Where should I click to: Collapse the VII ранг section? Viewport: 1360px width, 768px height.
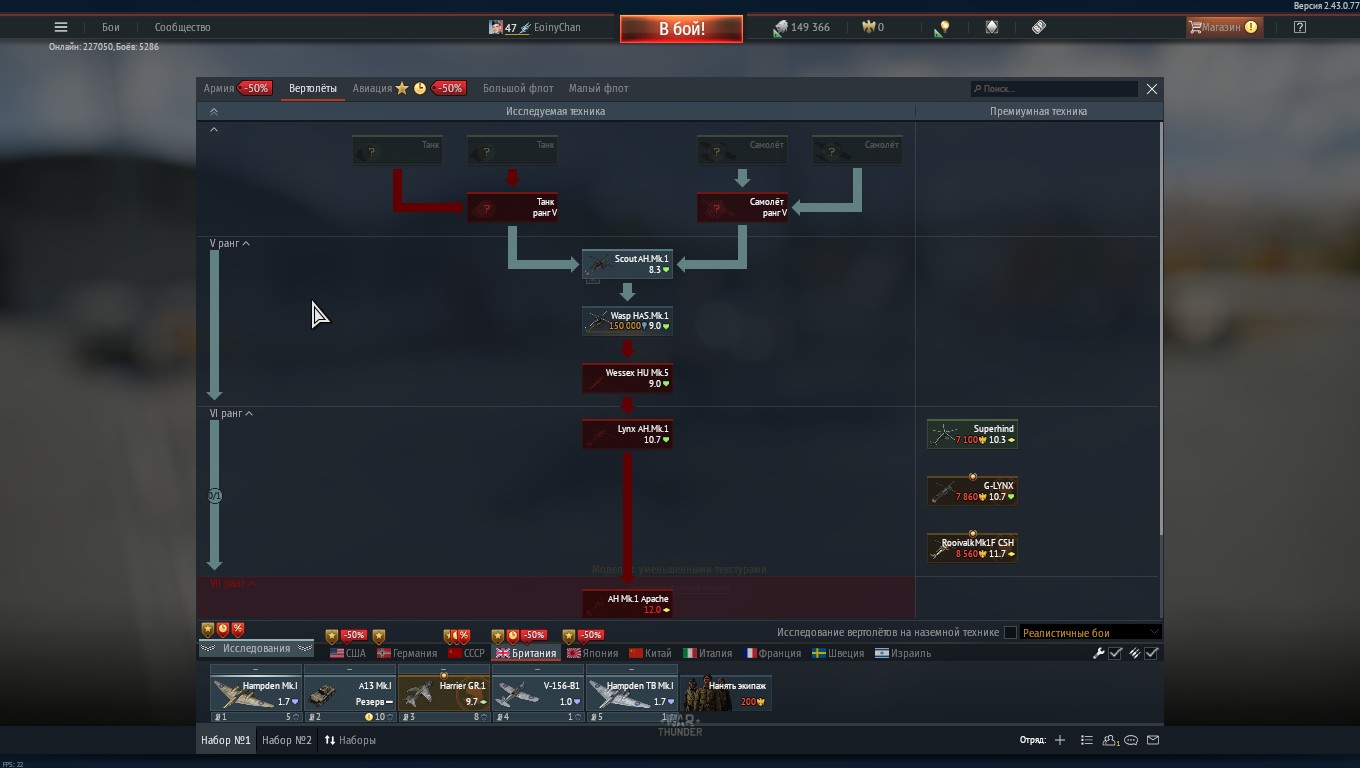[x=232, y=583]
